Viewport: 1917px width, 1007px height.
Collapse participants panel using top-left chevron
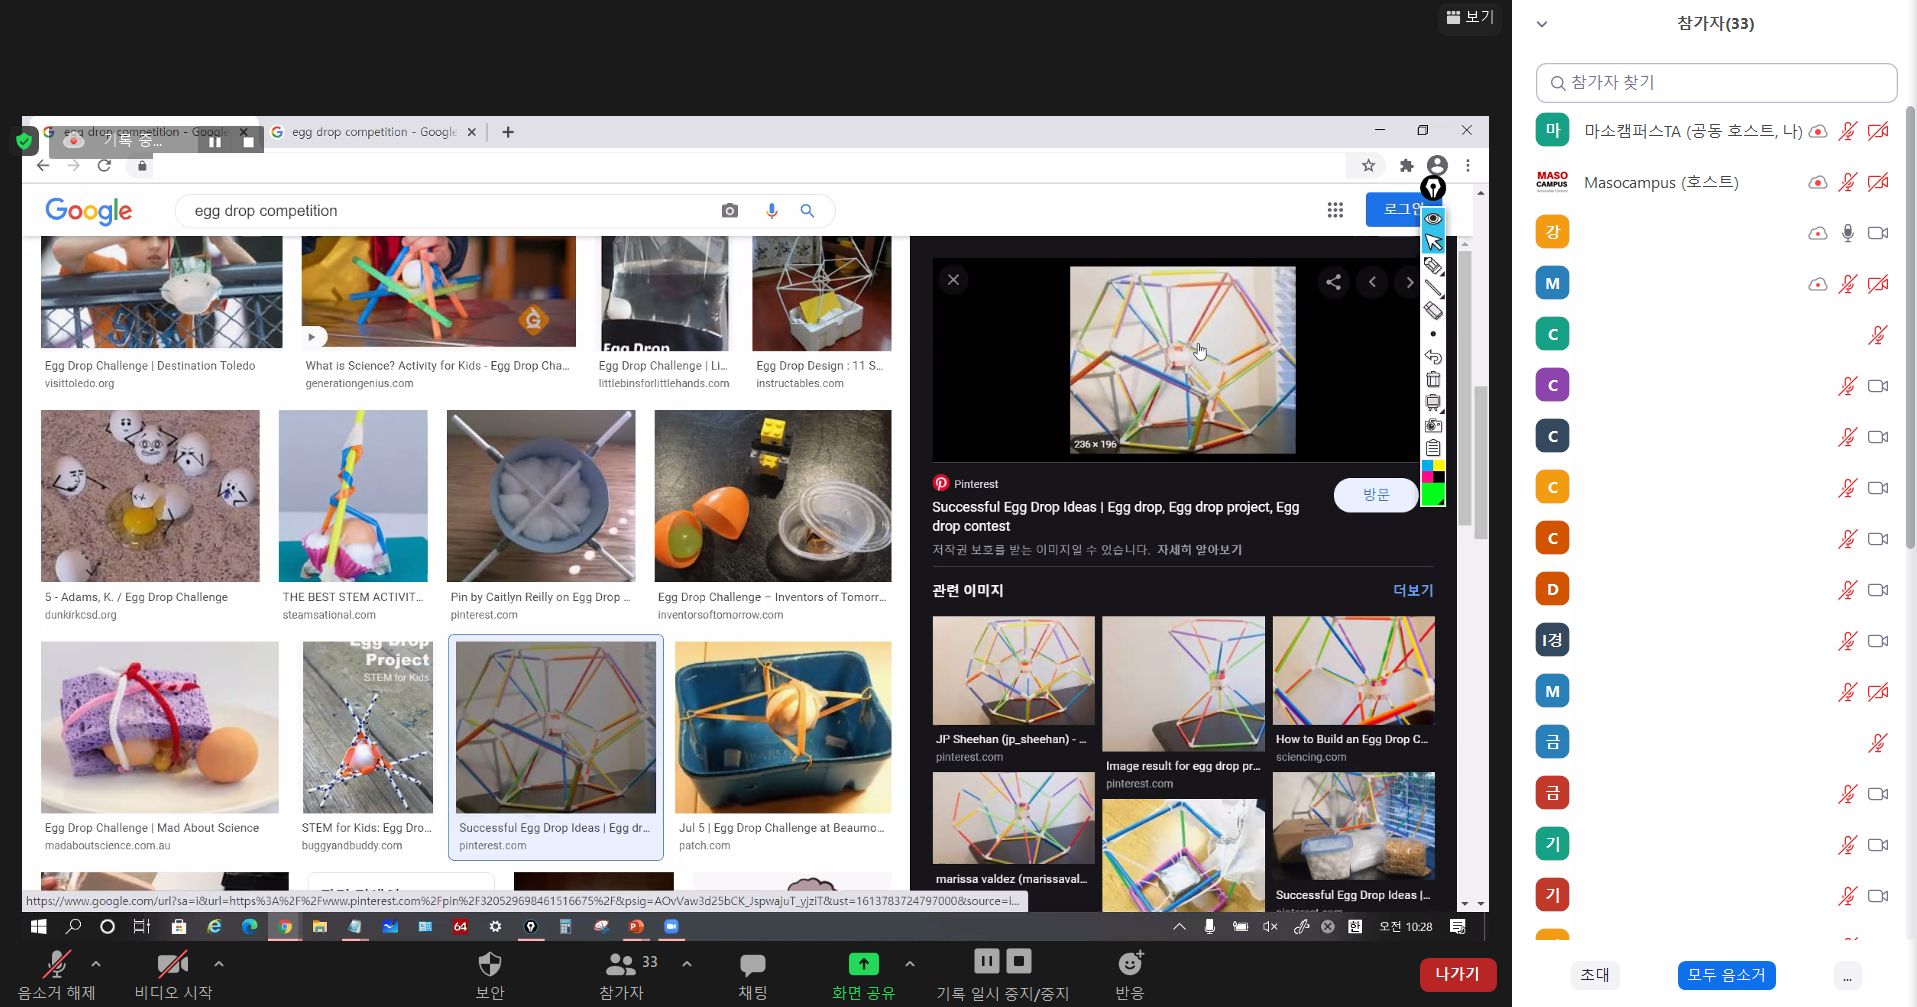1542,24
